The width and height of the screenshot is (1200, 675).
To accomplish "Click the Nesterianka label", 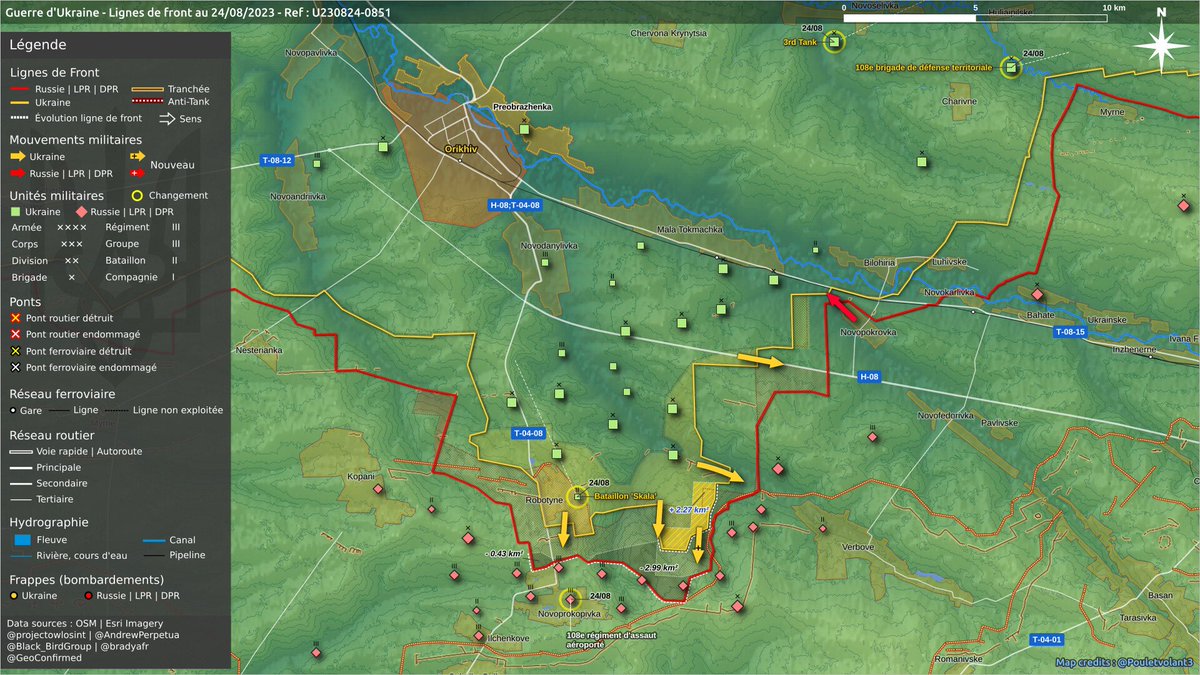I will [x=259, y=351].
